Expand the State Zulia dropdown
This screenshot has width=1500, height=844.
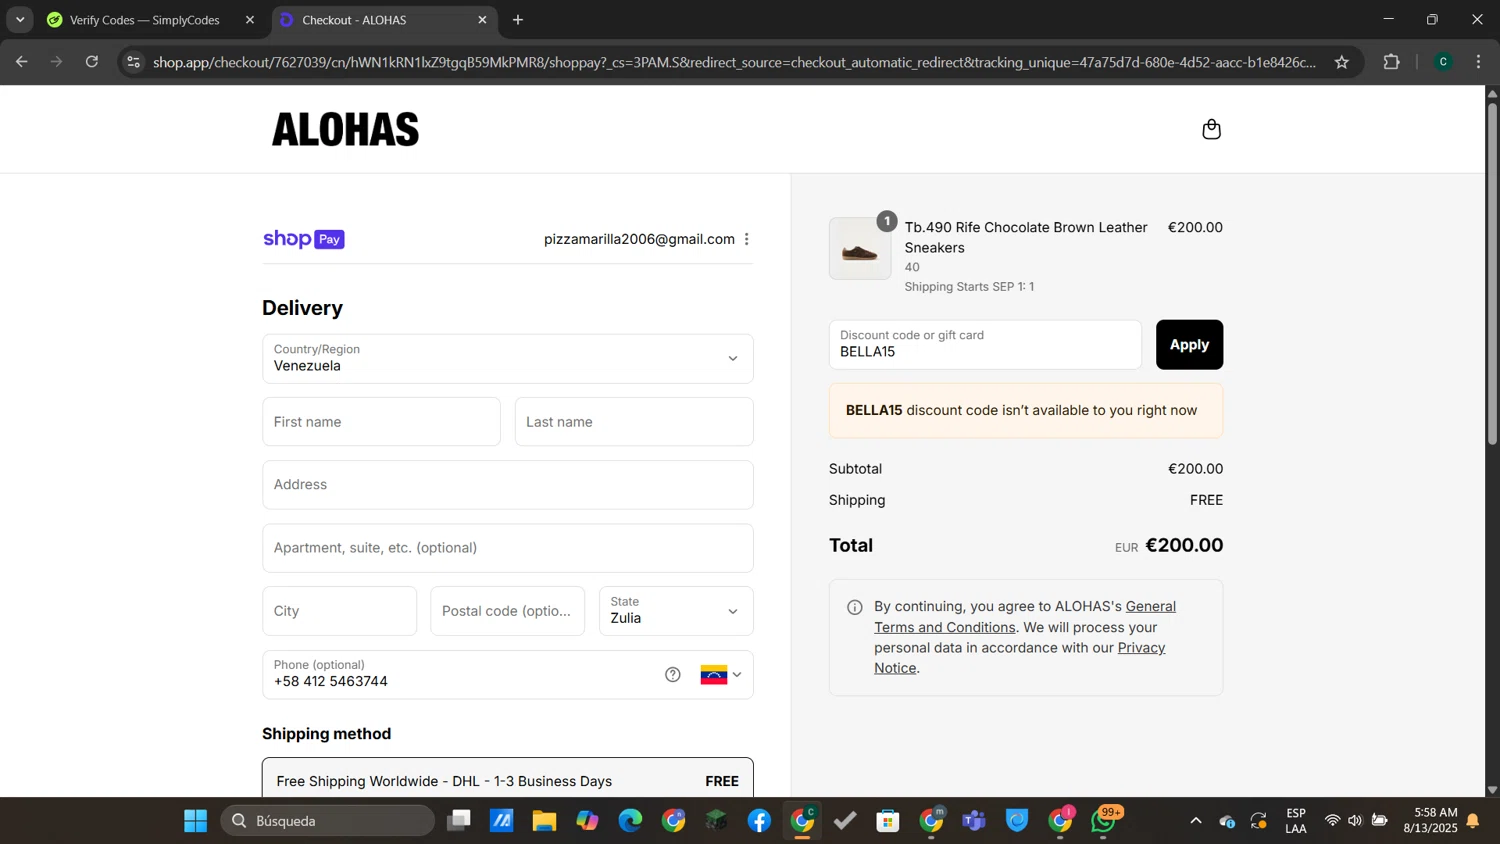[676, 611]
